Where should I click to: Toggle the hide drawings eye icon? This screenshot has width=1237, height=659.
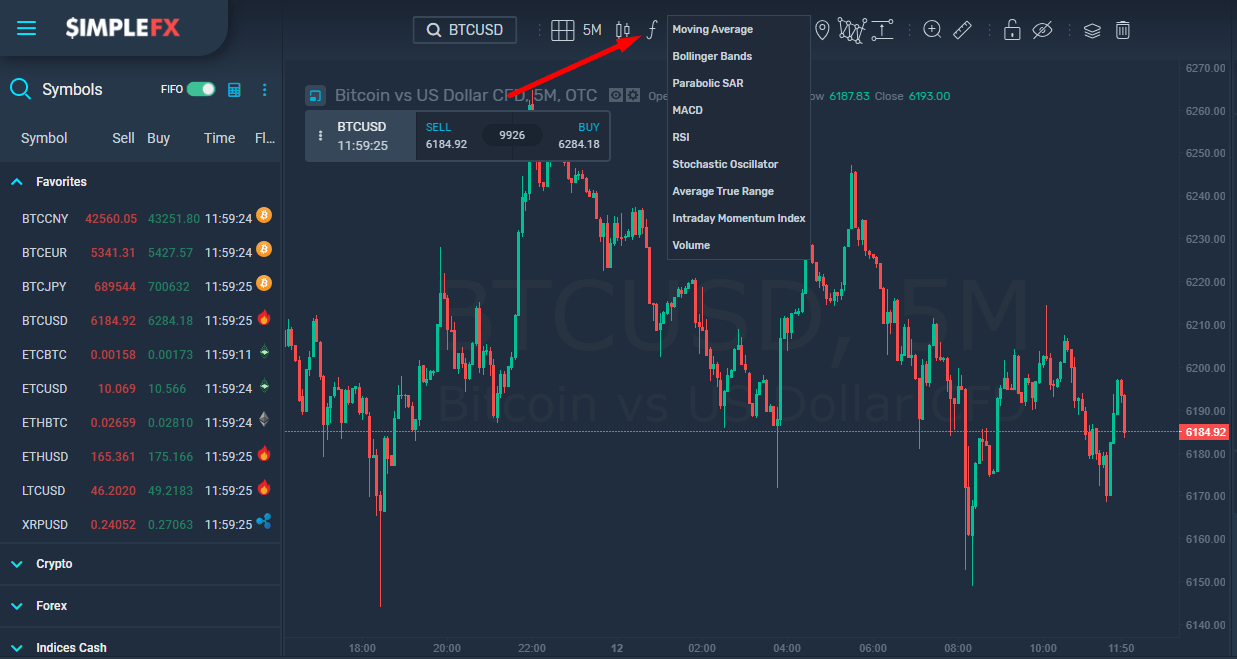[x=1042, y=30]
